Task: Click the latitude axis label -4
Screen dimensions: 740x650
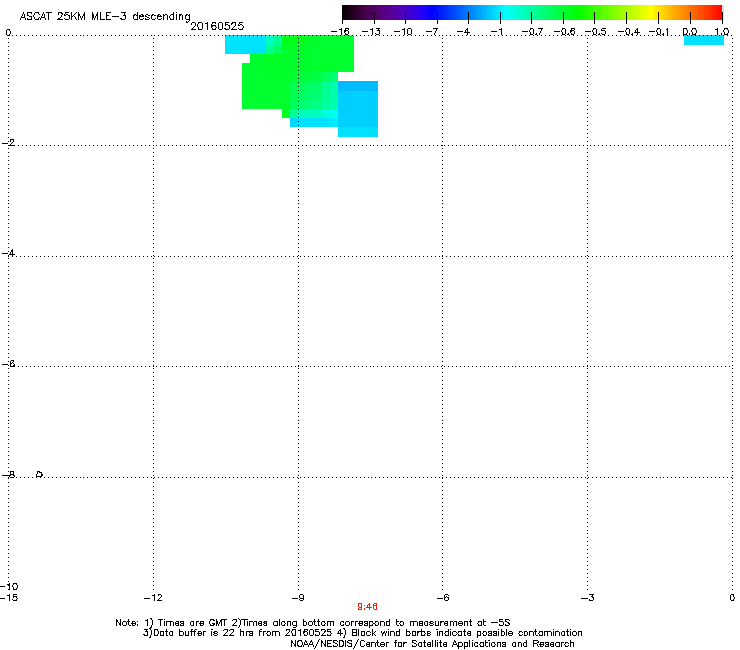Action: (x=9, y=253)
